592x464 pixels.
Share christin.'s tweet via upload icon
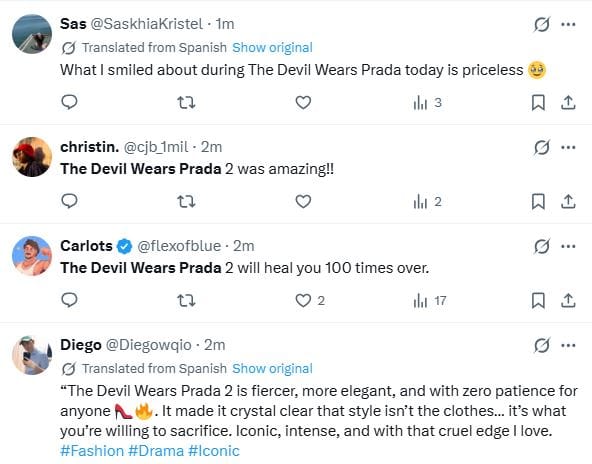(568, 202)
